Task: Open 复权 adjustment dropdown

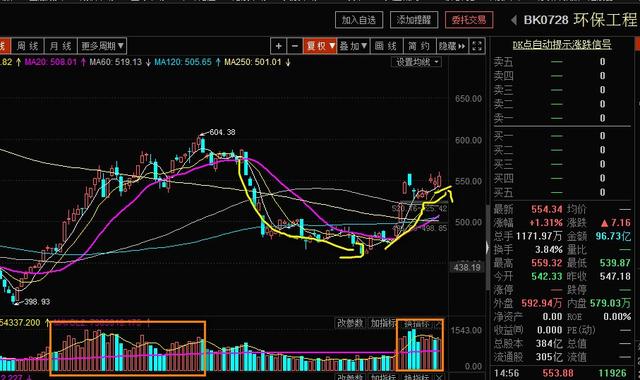Action: (320, 46)
